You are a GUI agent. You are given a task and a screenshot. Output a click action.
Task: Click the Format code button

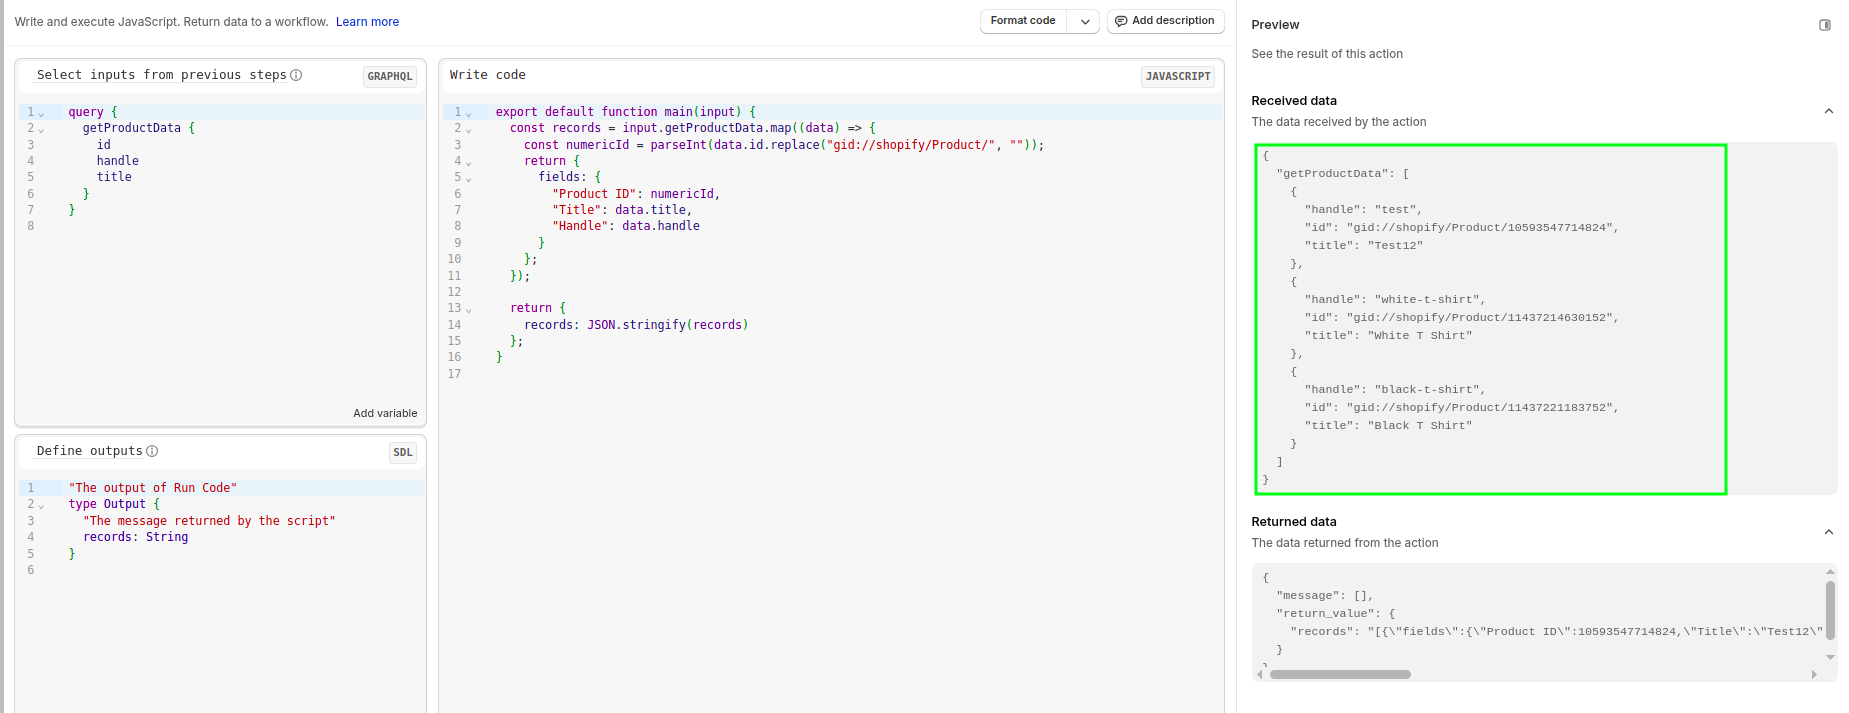(1022, 21)
